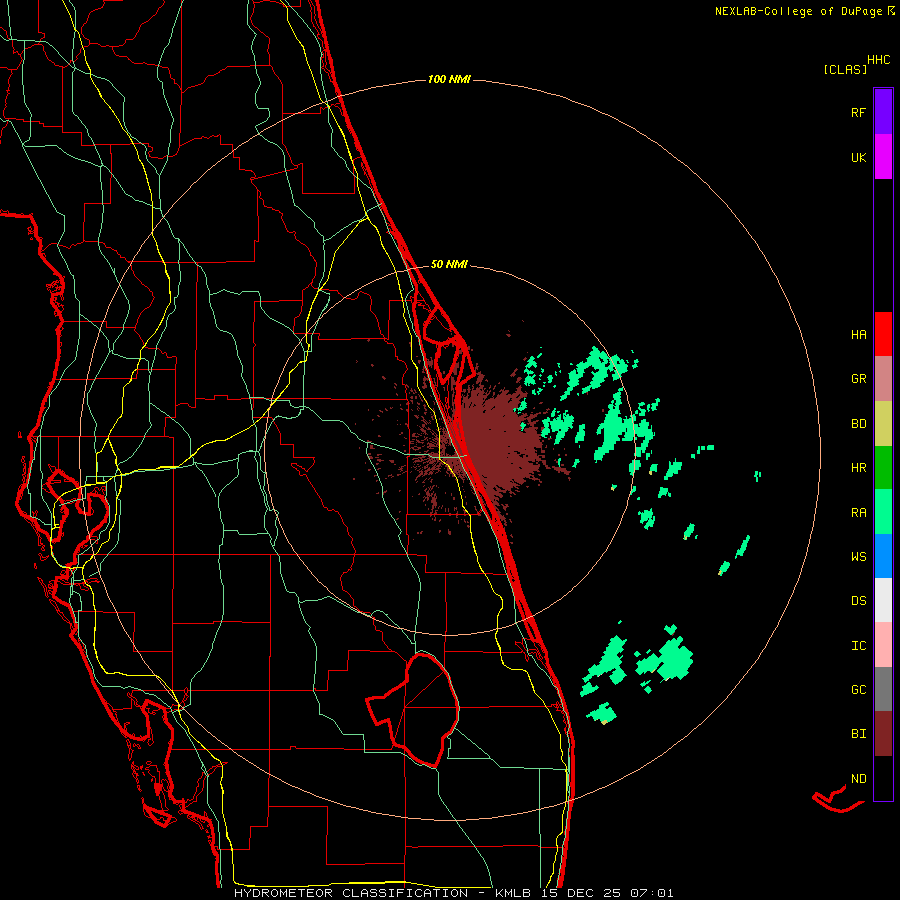The image size is (900, 900).
Task: Click the HHC product code label
Action: click(879, 60)
